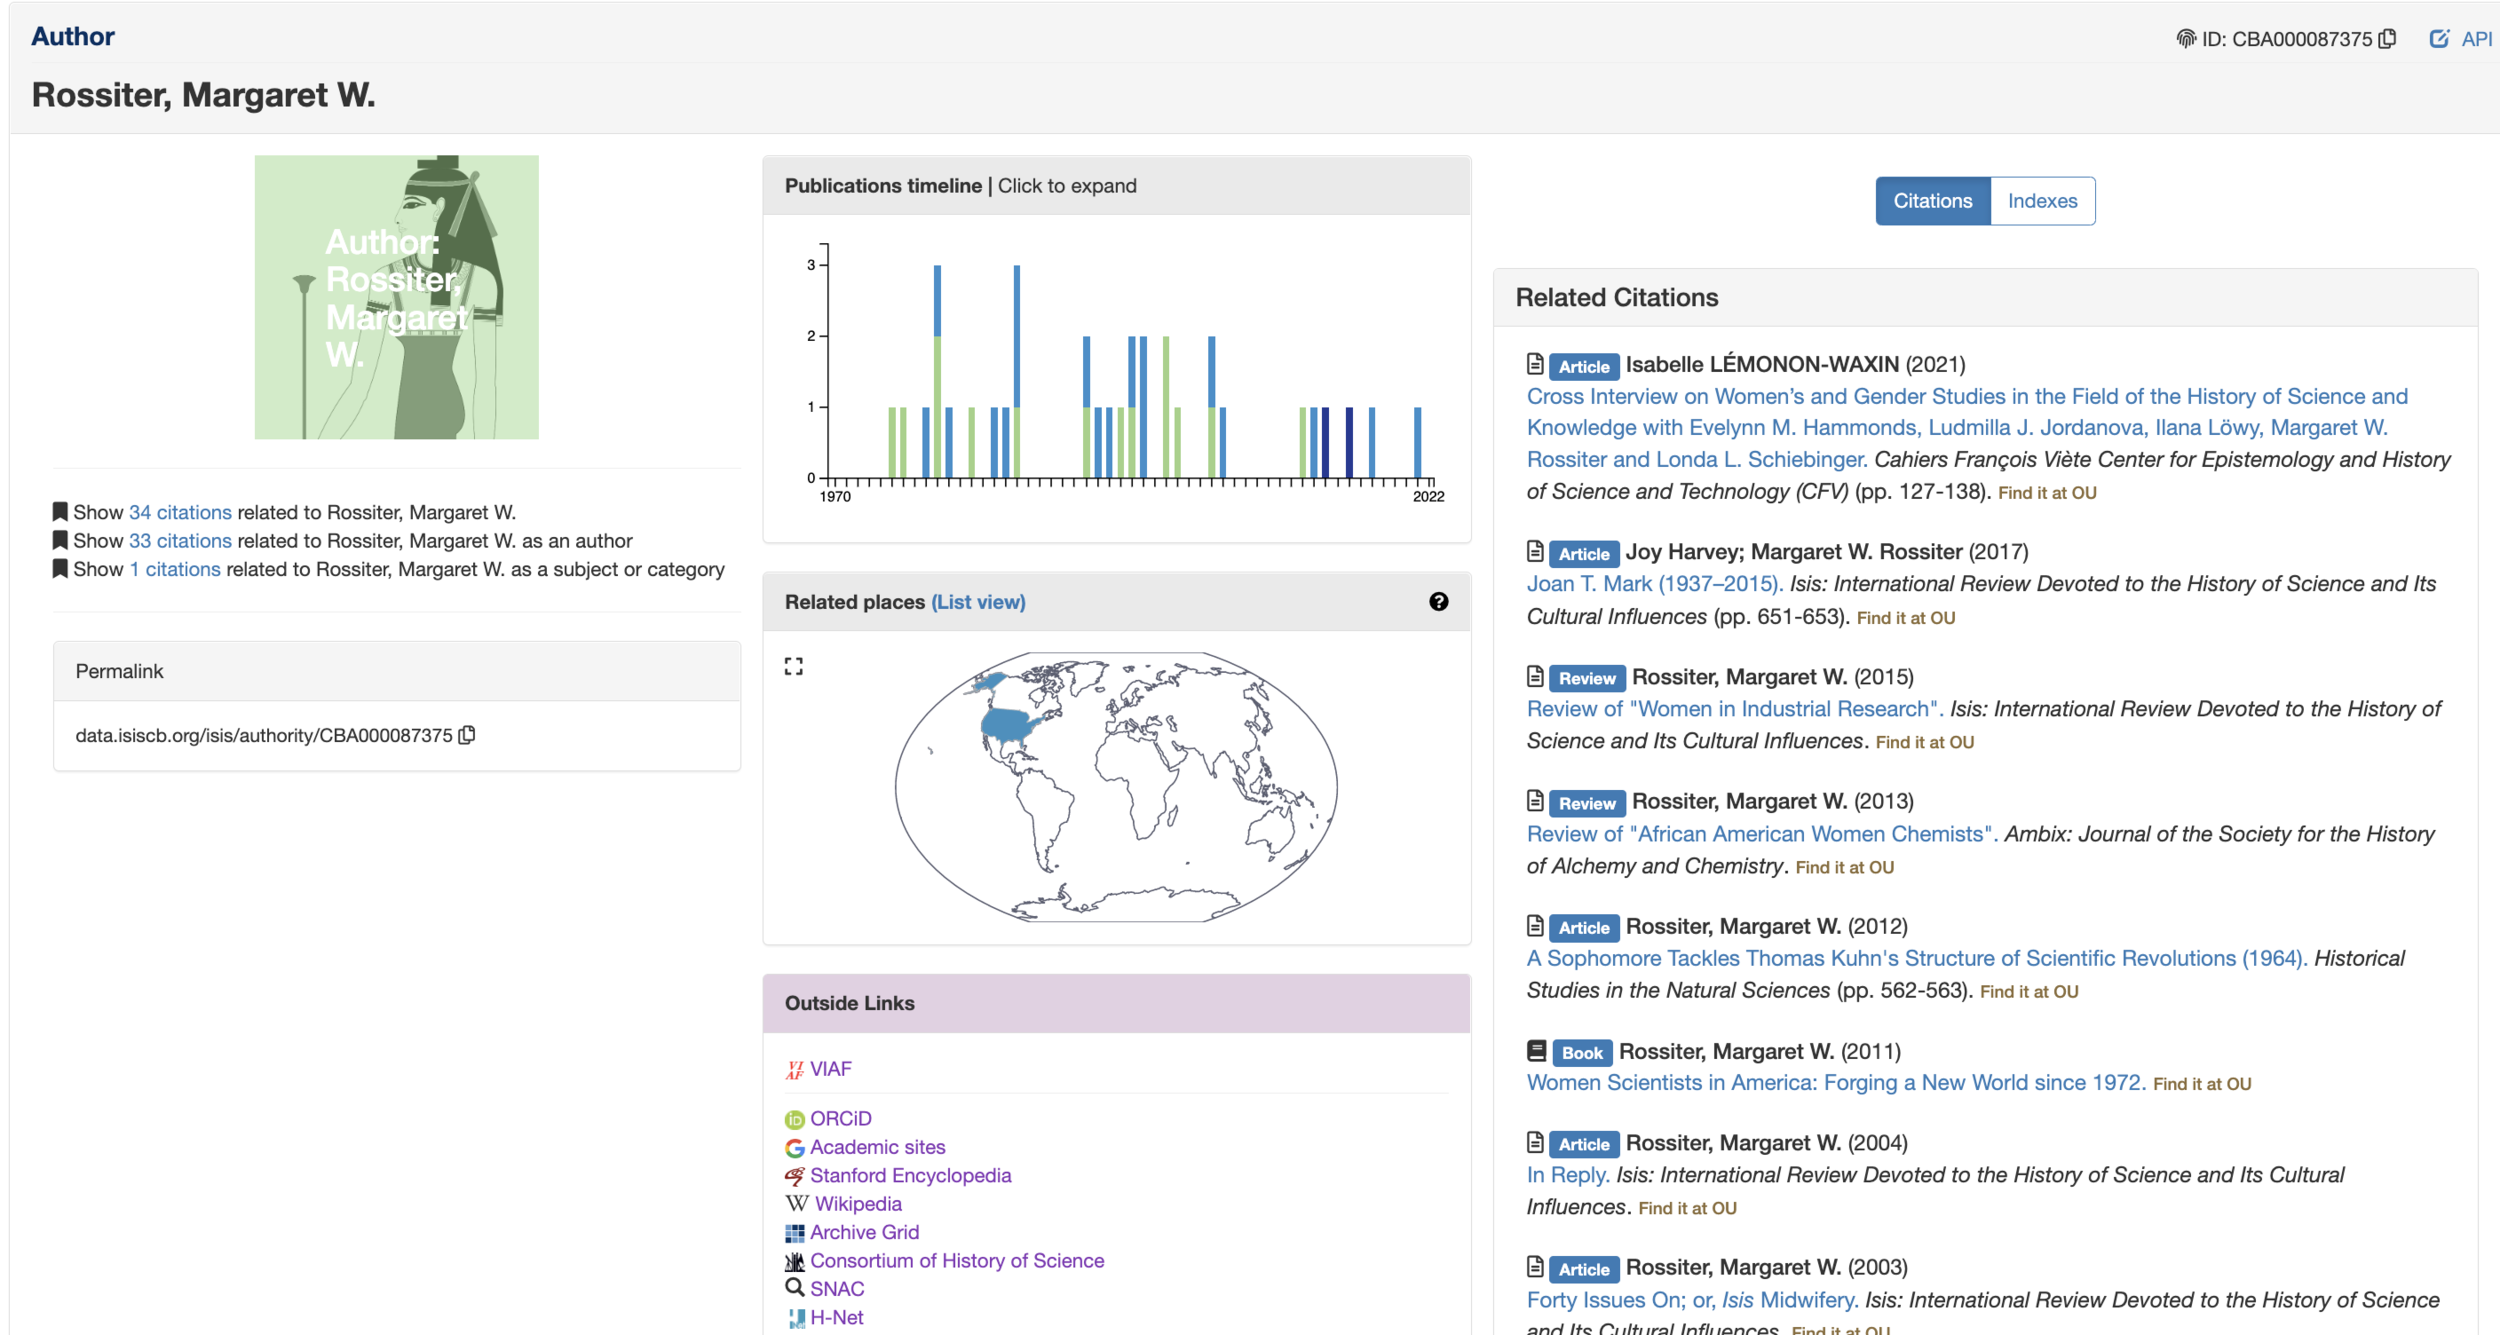Switch to the Indexes tab
Image resolution: width=2500 pixels, height=1335 pixels.
click(x=2042, y=201)
